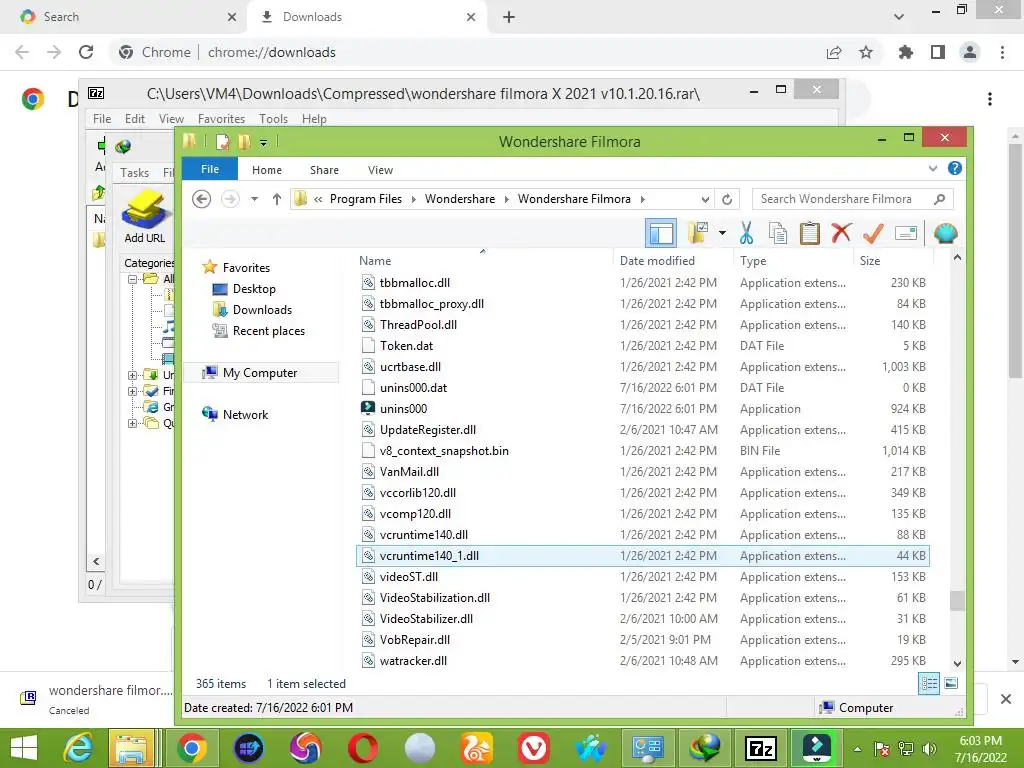1024x768 pixels.
Task: Sort files by Date modified column
Action: 673,261
